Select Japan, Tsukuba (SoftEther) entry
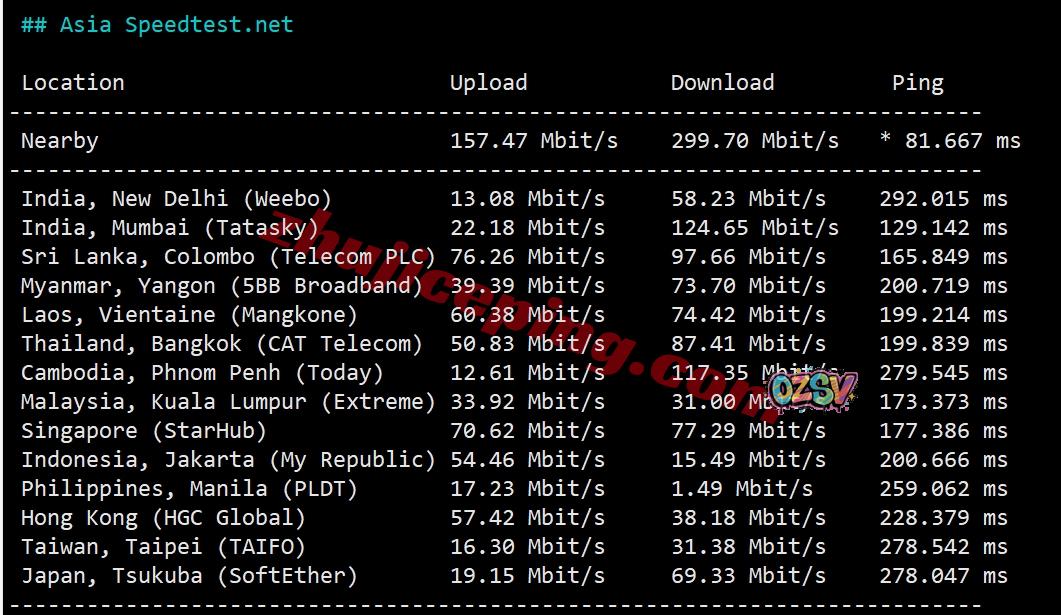Image resolution: width=1061 pixels, height=615 pixels. point(189,576)
